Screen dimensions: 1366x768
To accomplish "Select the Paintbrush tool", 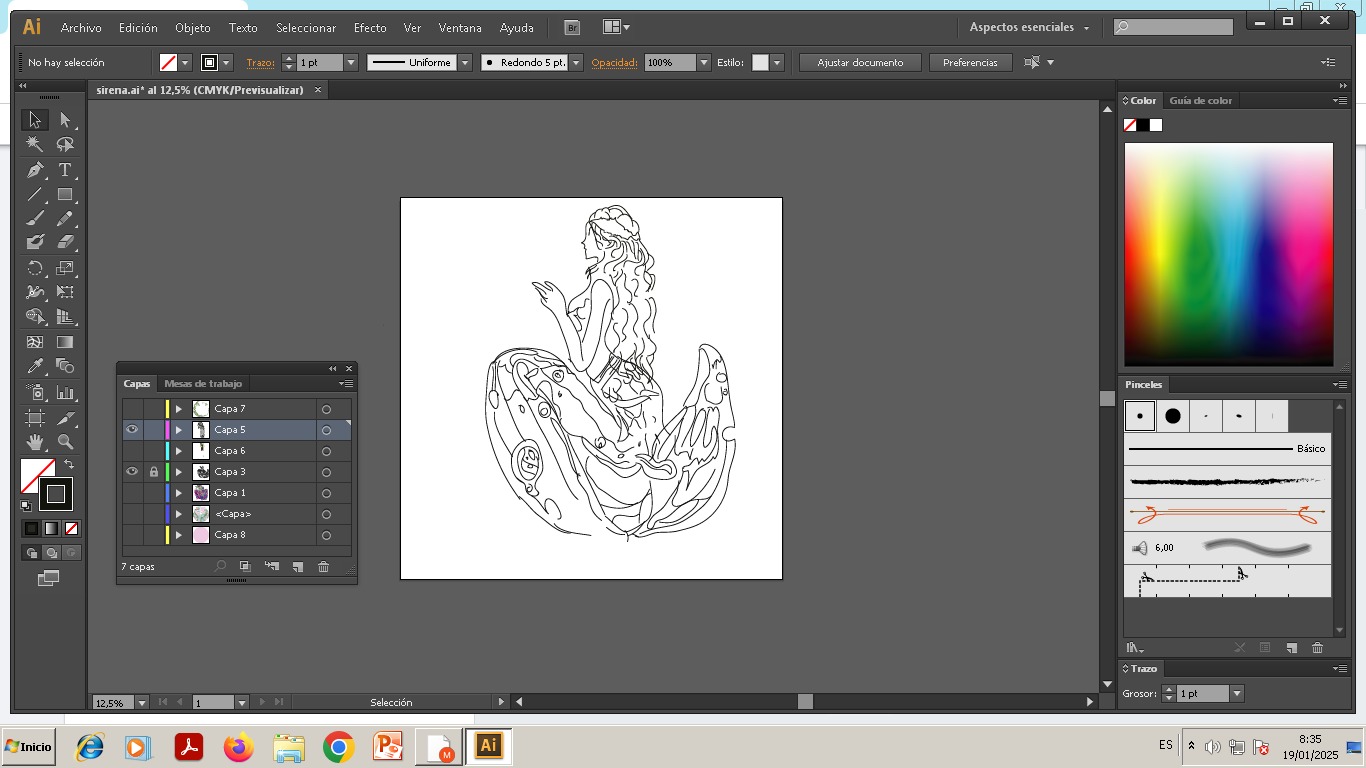I will (35, 218).
